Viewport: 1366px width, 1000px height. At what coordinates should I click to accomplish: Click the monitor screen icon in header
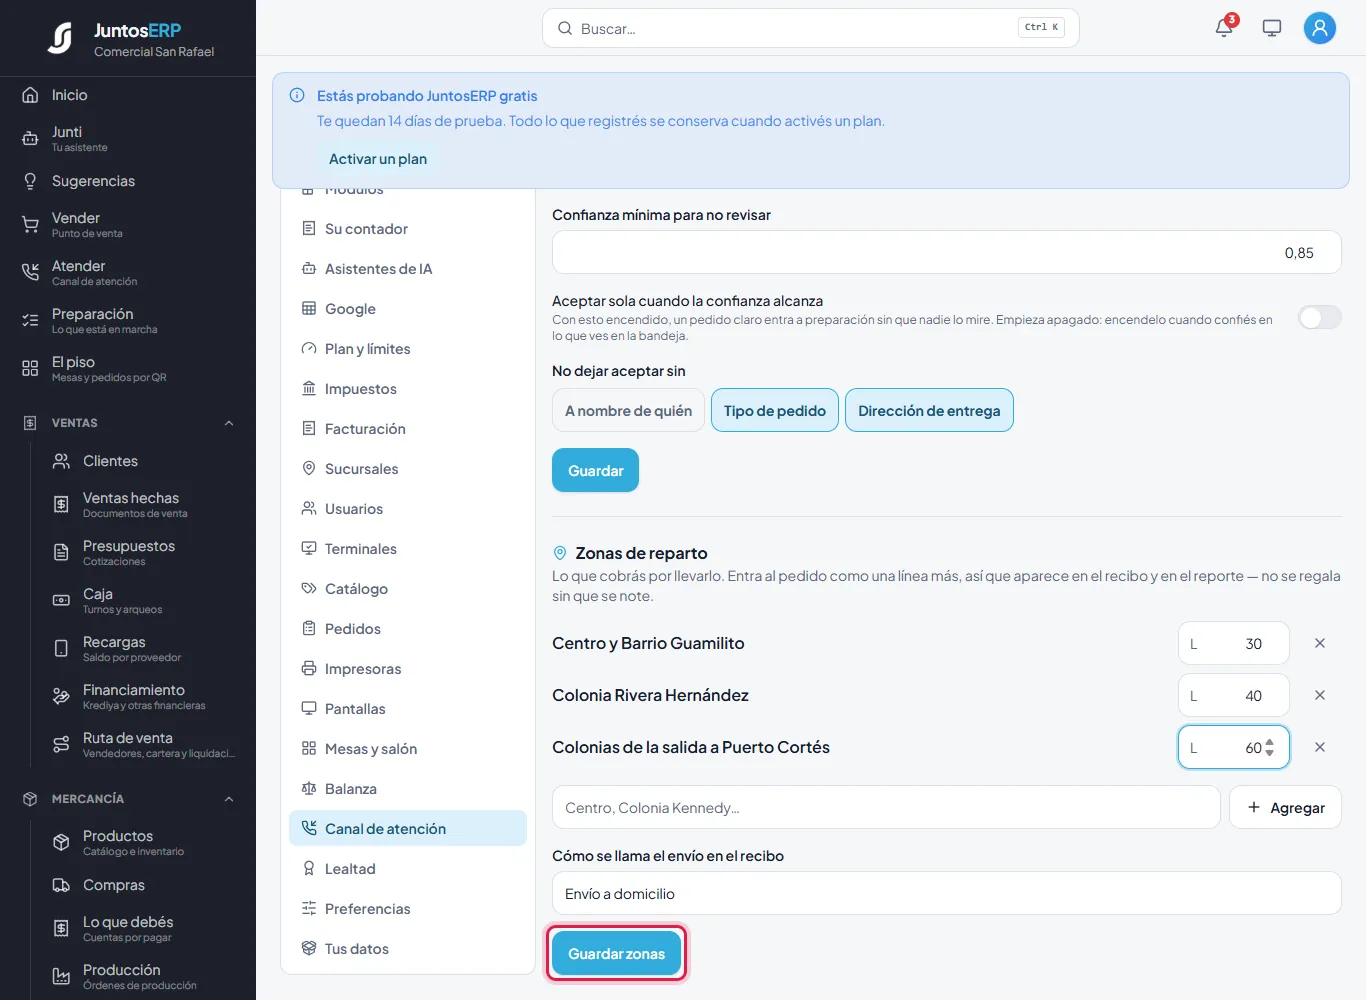[x=1272, y=28]
